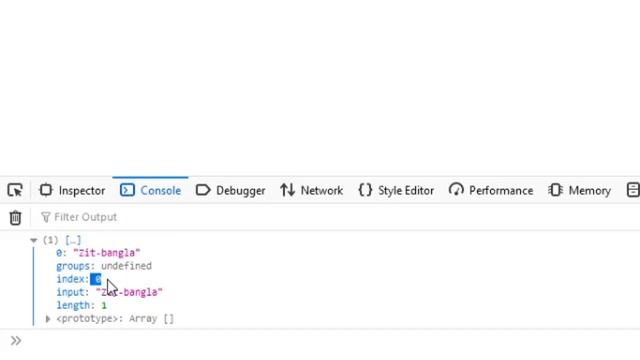Viewport: 640px width, 360px height.
Task: Click the Network arrows icon
Action: (x=287, y=190)
